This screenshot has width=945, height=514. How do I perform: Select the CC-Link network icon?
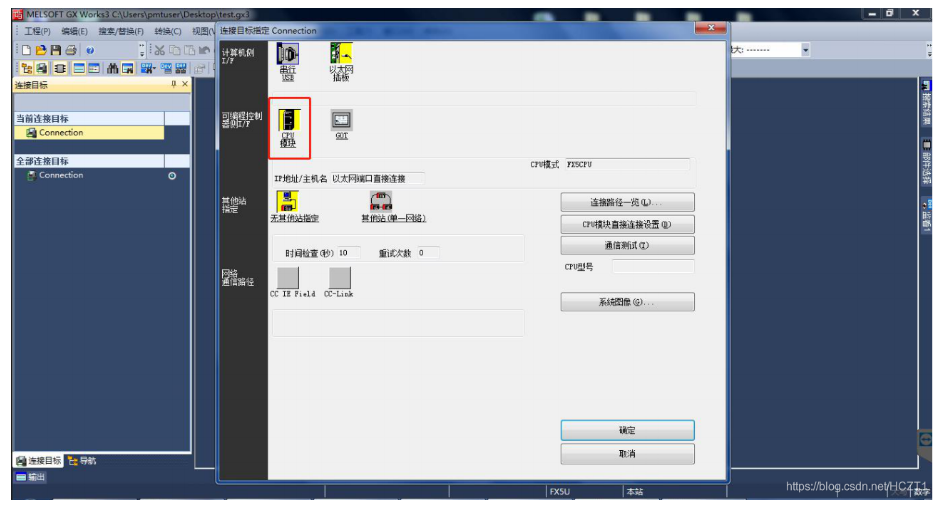340,278
